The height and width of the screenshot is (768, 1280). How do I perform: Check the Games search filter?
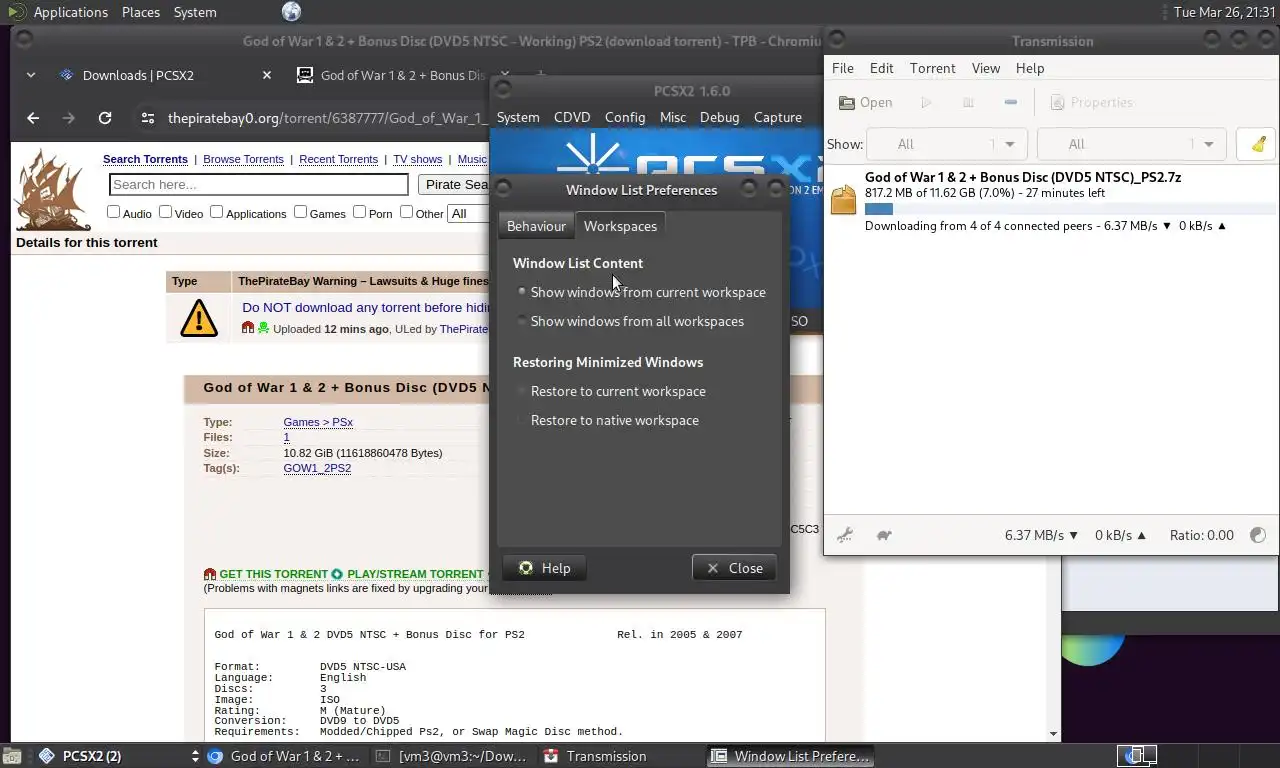pyautogui.click(x=300, y=212)
